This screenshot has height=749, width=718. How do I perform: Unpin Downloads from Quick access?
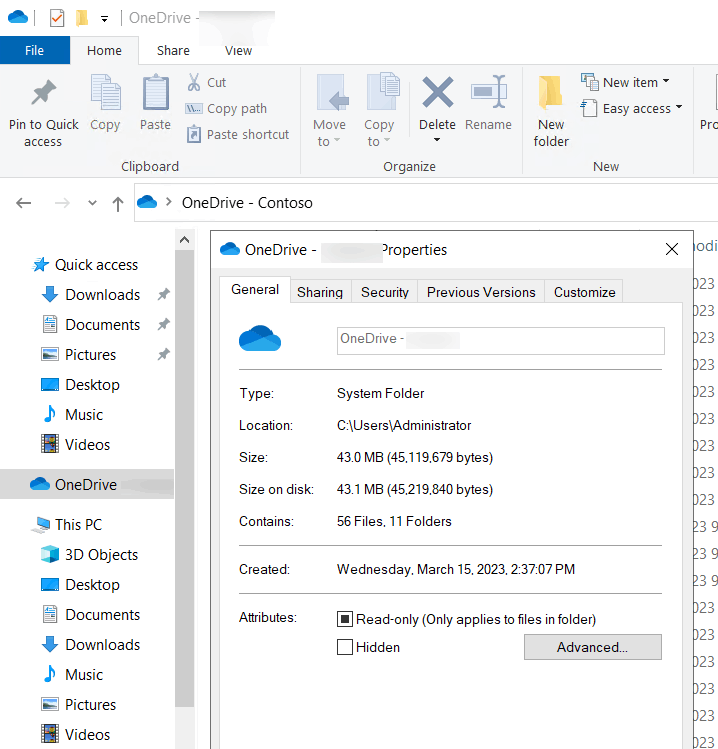click(x=164, y=294)
